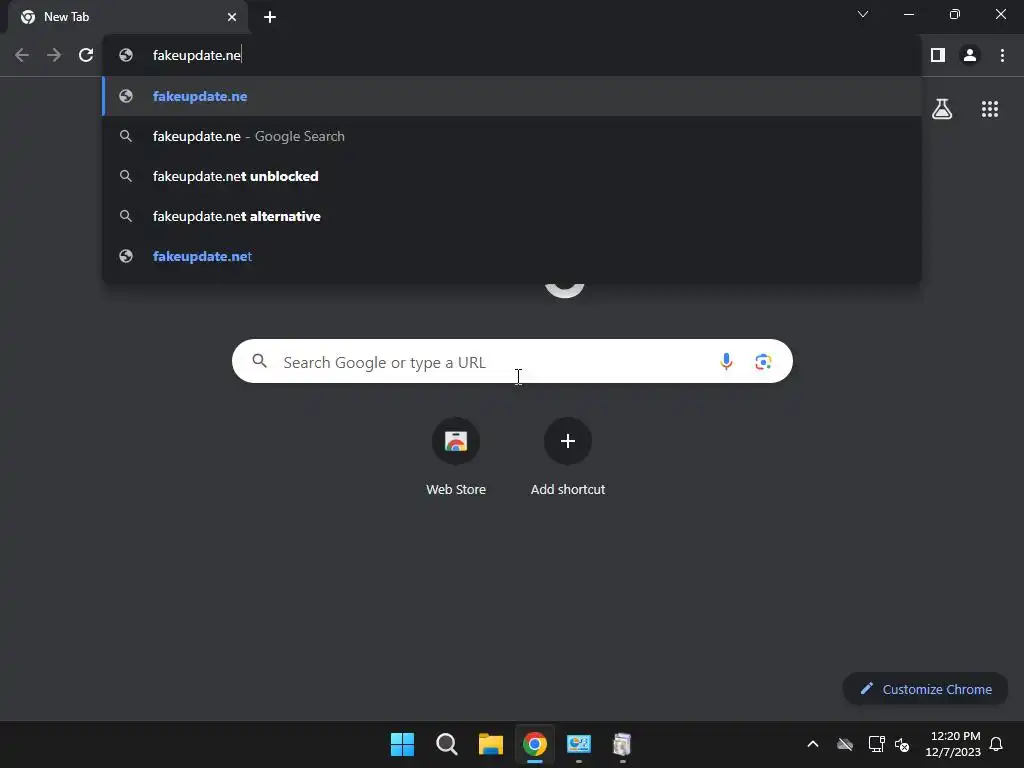Image resolution: width=1024 pixels, height=768 pixels.
Task: Open the Chrome three-dot menu
Action: pos(1002,56)
